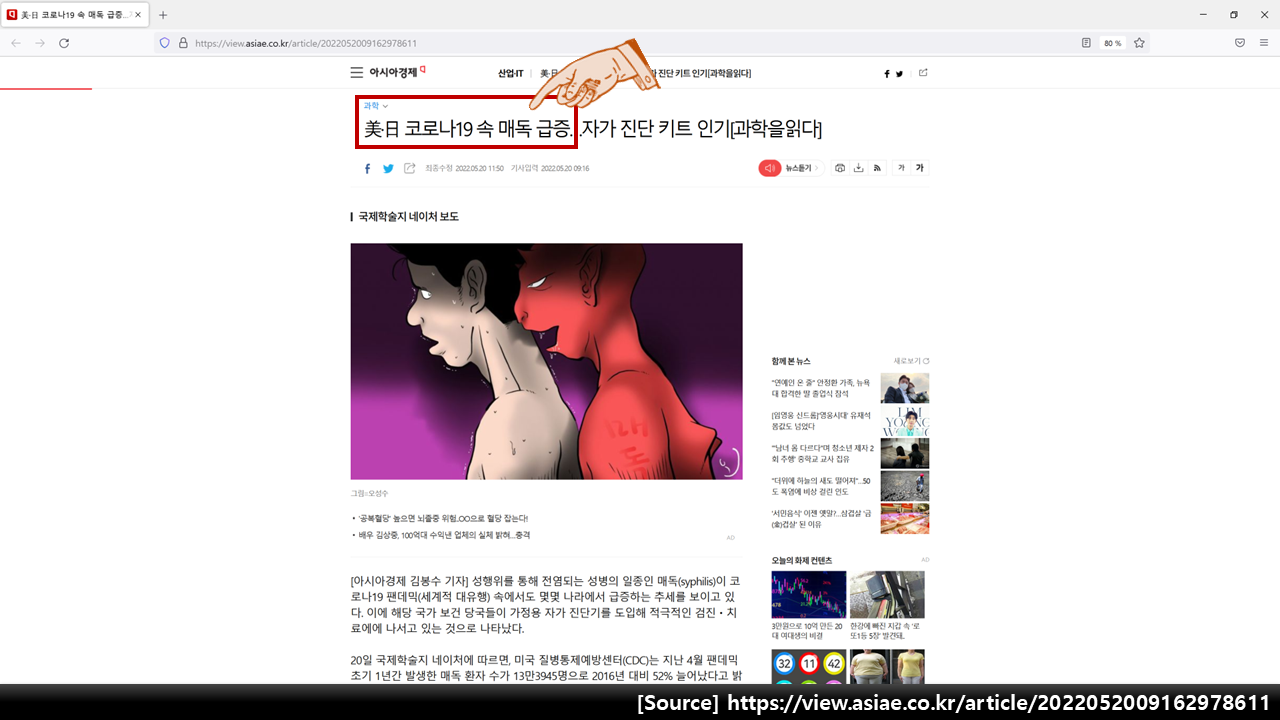
Task: Reload the current page
Action: coord(64,43)
